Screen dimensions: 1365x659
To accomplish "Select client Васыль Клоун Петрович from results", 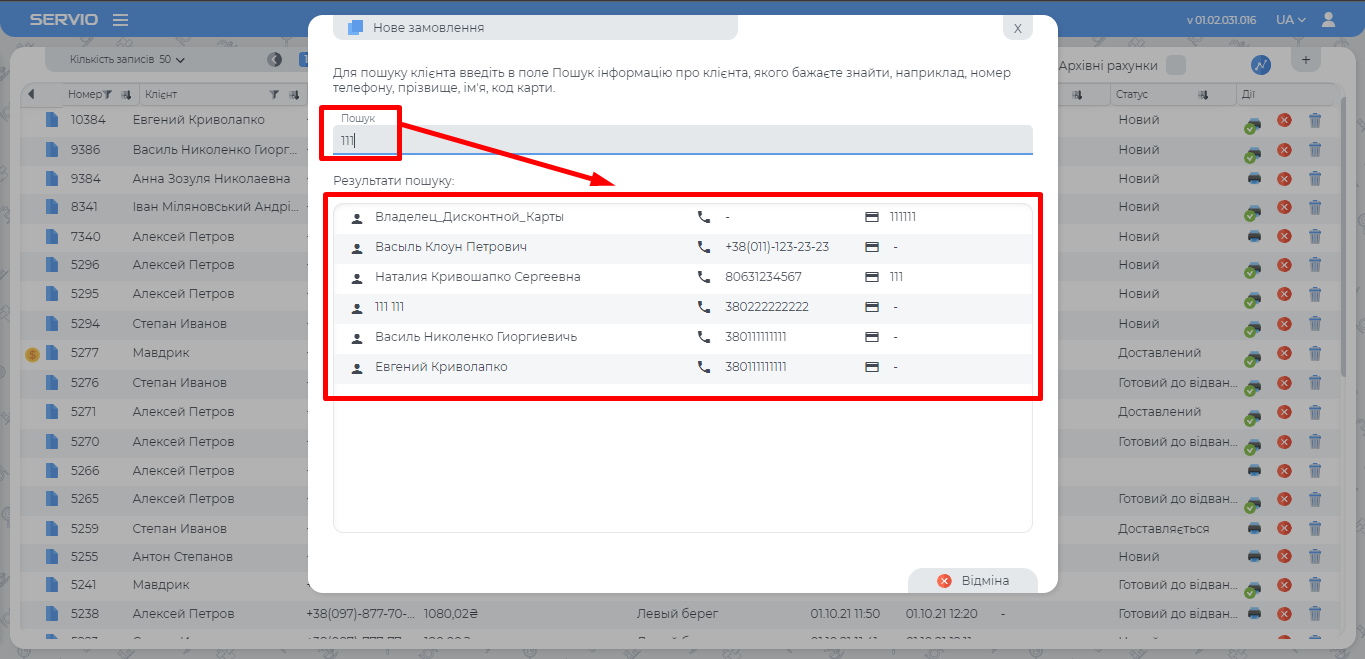I will (450, 247).
